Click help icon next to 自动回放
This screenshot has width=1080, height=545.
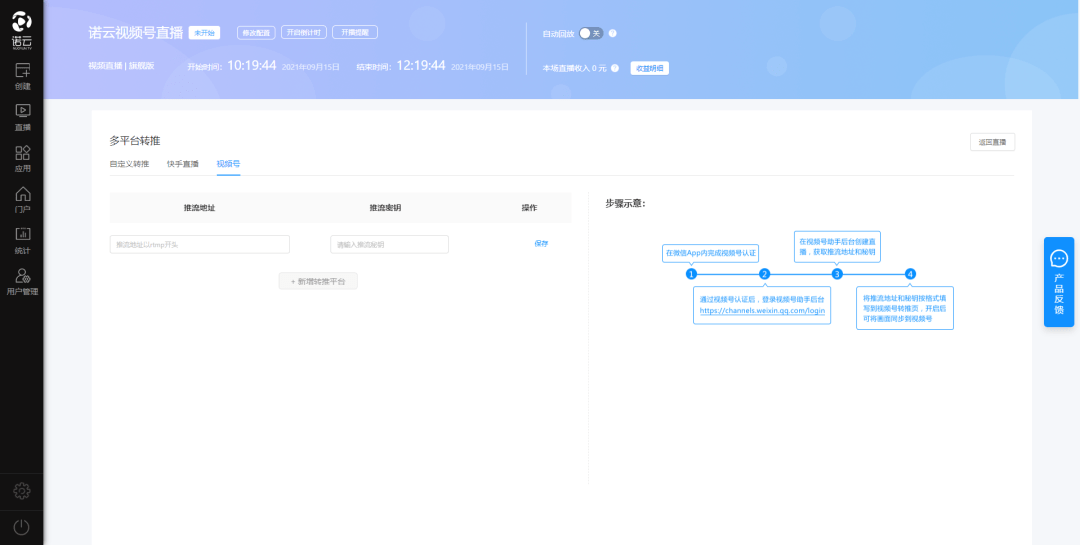tap(612, 33)
